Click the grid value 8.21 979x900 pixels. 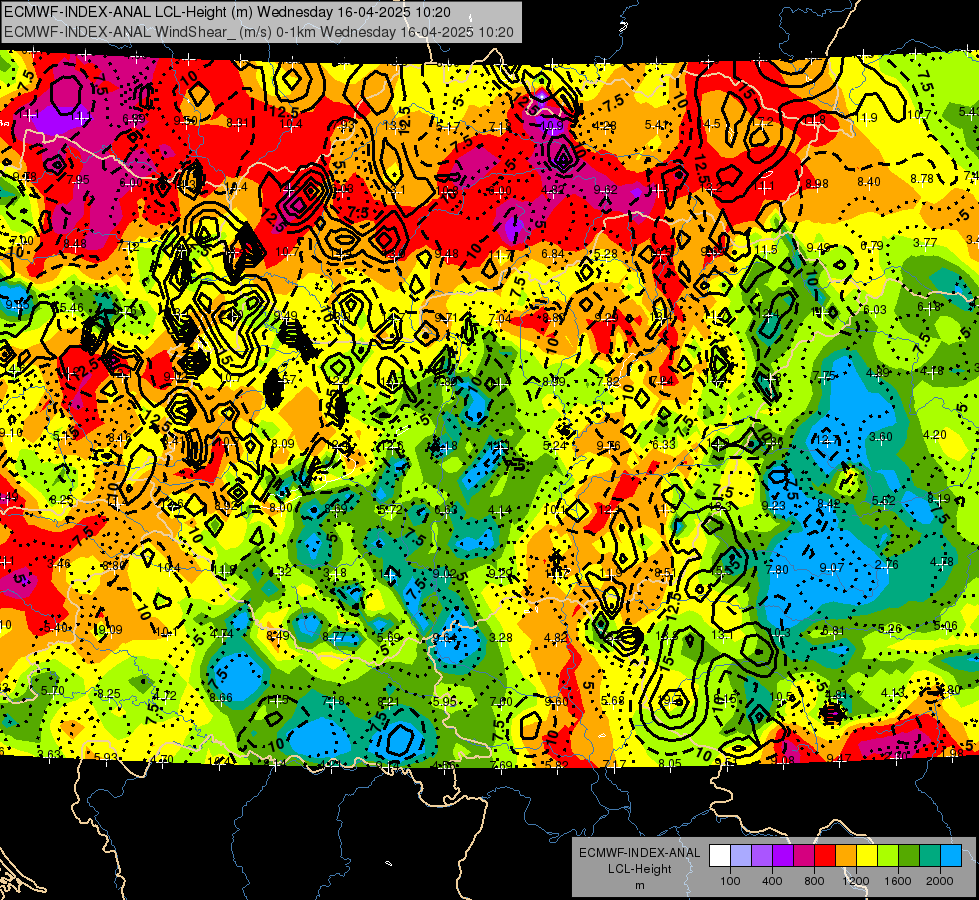pos(388,702)
